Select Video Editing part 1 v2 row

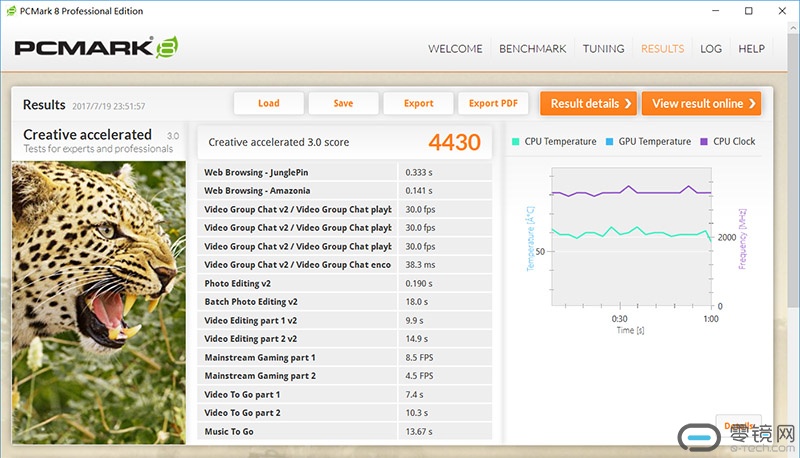click(x=344, y=320)
